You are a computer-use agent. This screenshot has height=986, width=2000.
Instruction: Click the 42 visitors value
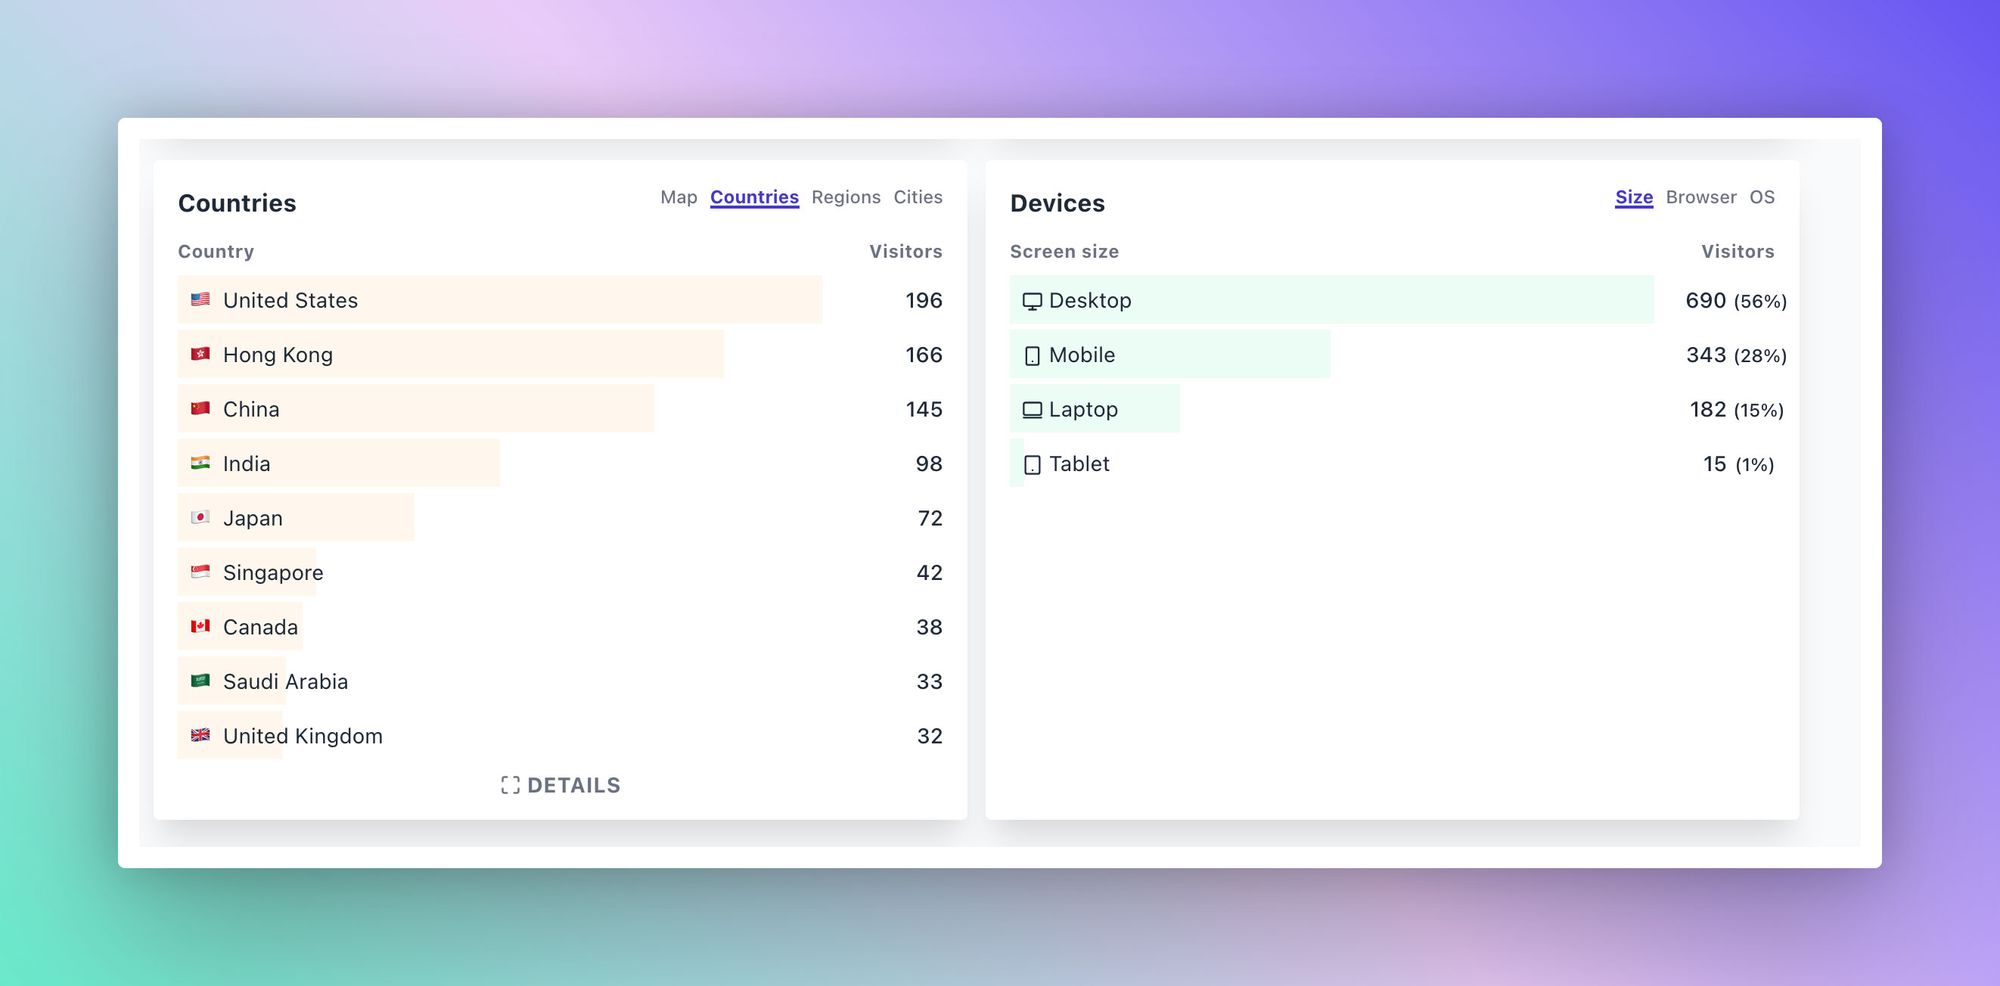929,573
